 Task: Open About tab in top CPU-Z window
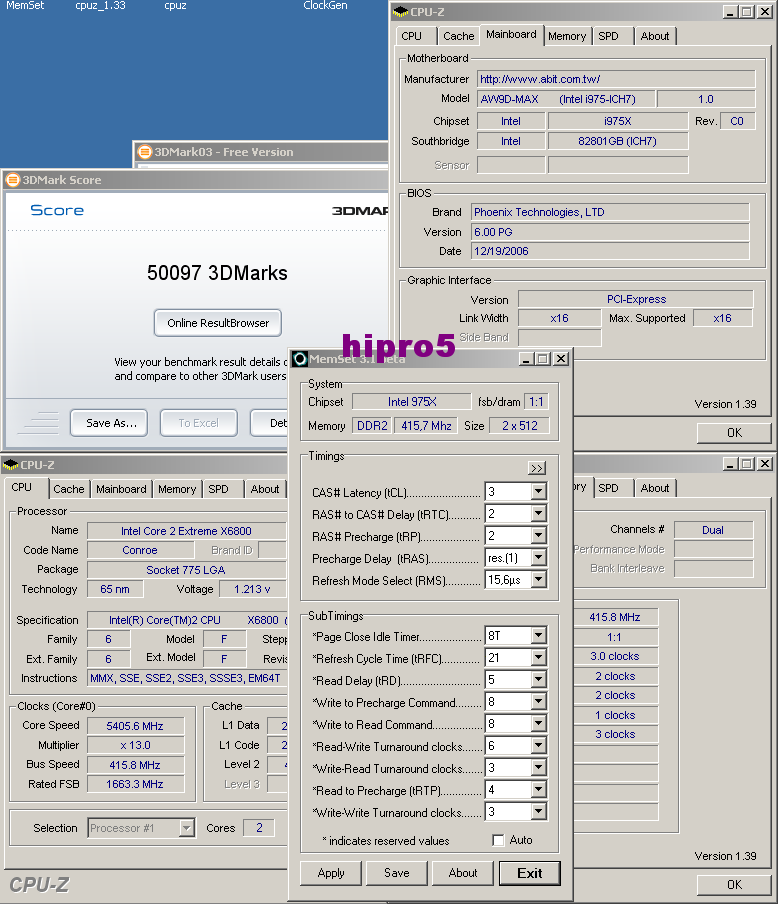655,36
